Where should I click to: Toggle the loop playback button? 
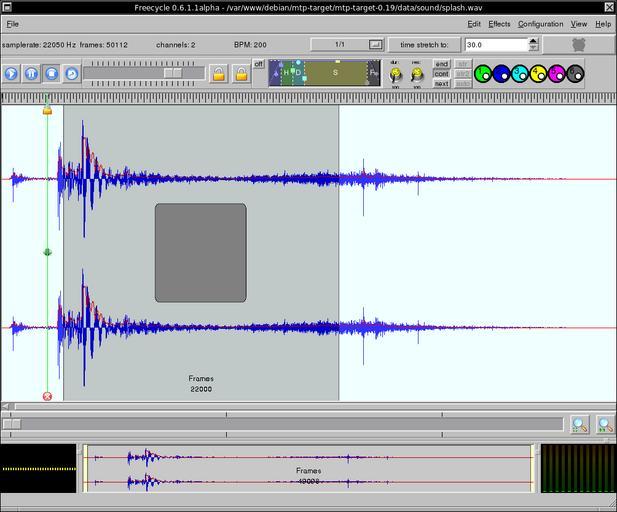71,73
